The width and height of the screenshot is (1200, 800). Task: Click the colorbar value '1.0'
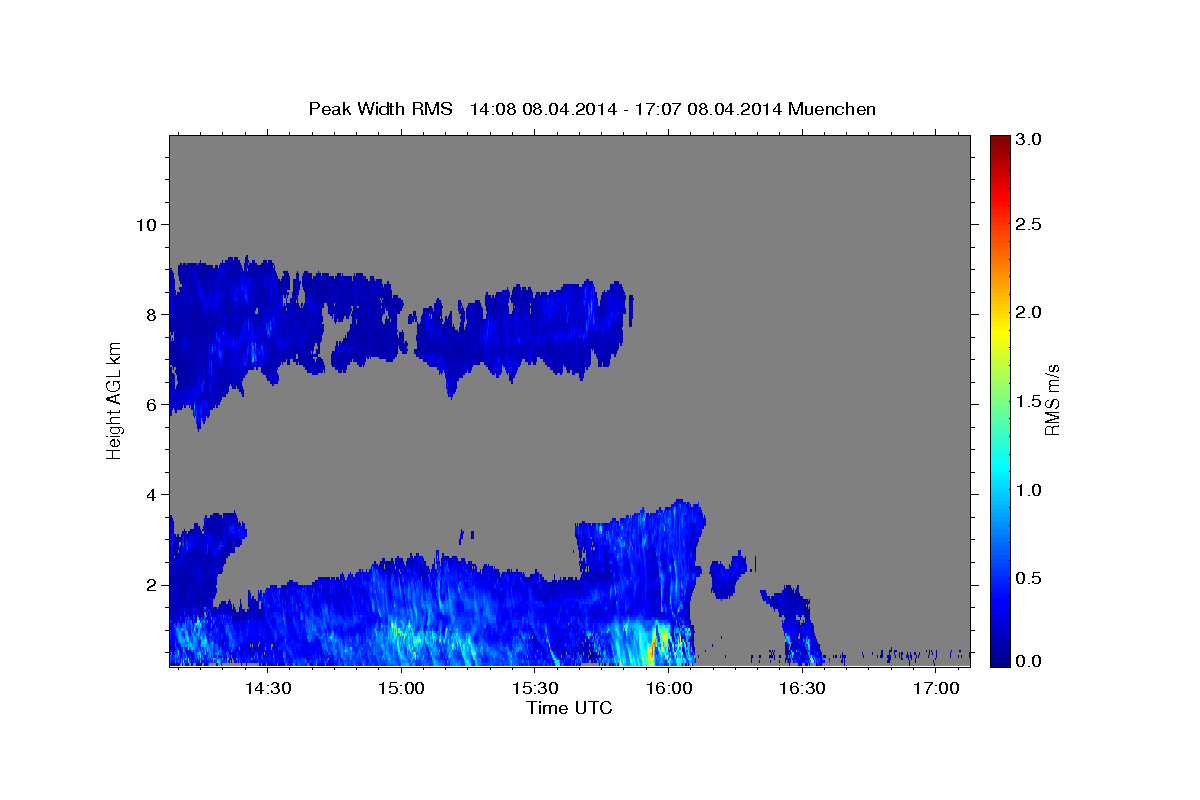click(1029, 490)
